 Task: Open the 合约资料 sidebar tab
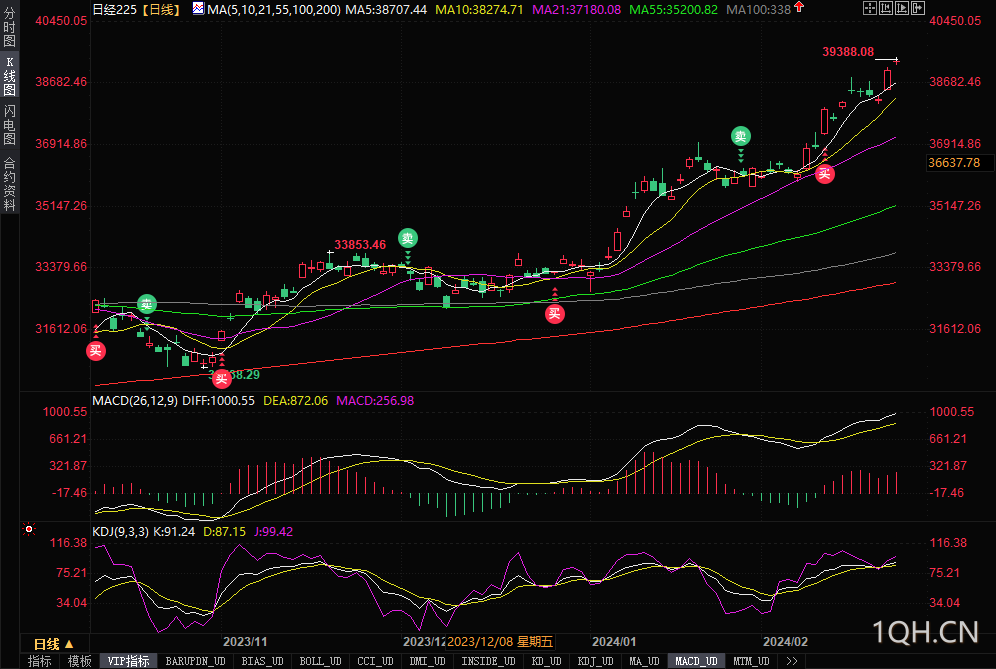tap(10, 184)
